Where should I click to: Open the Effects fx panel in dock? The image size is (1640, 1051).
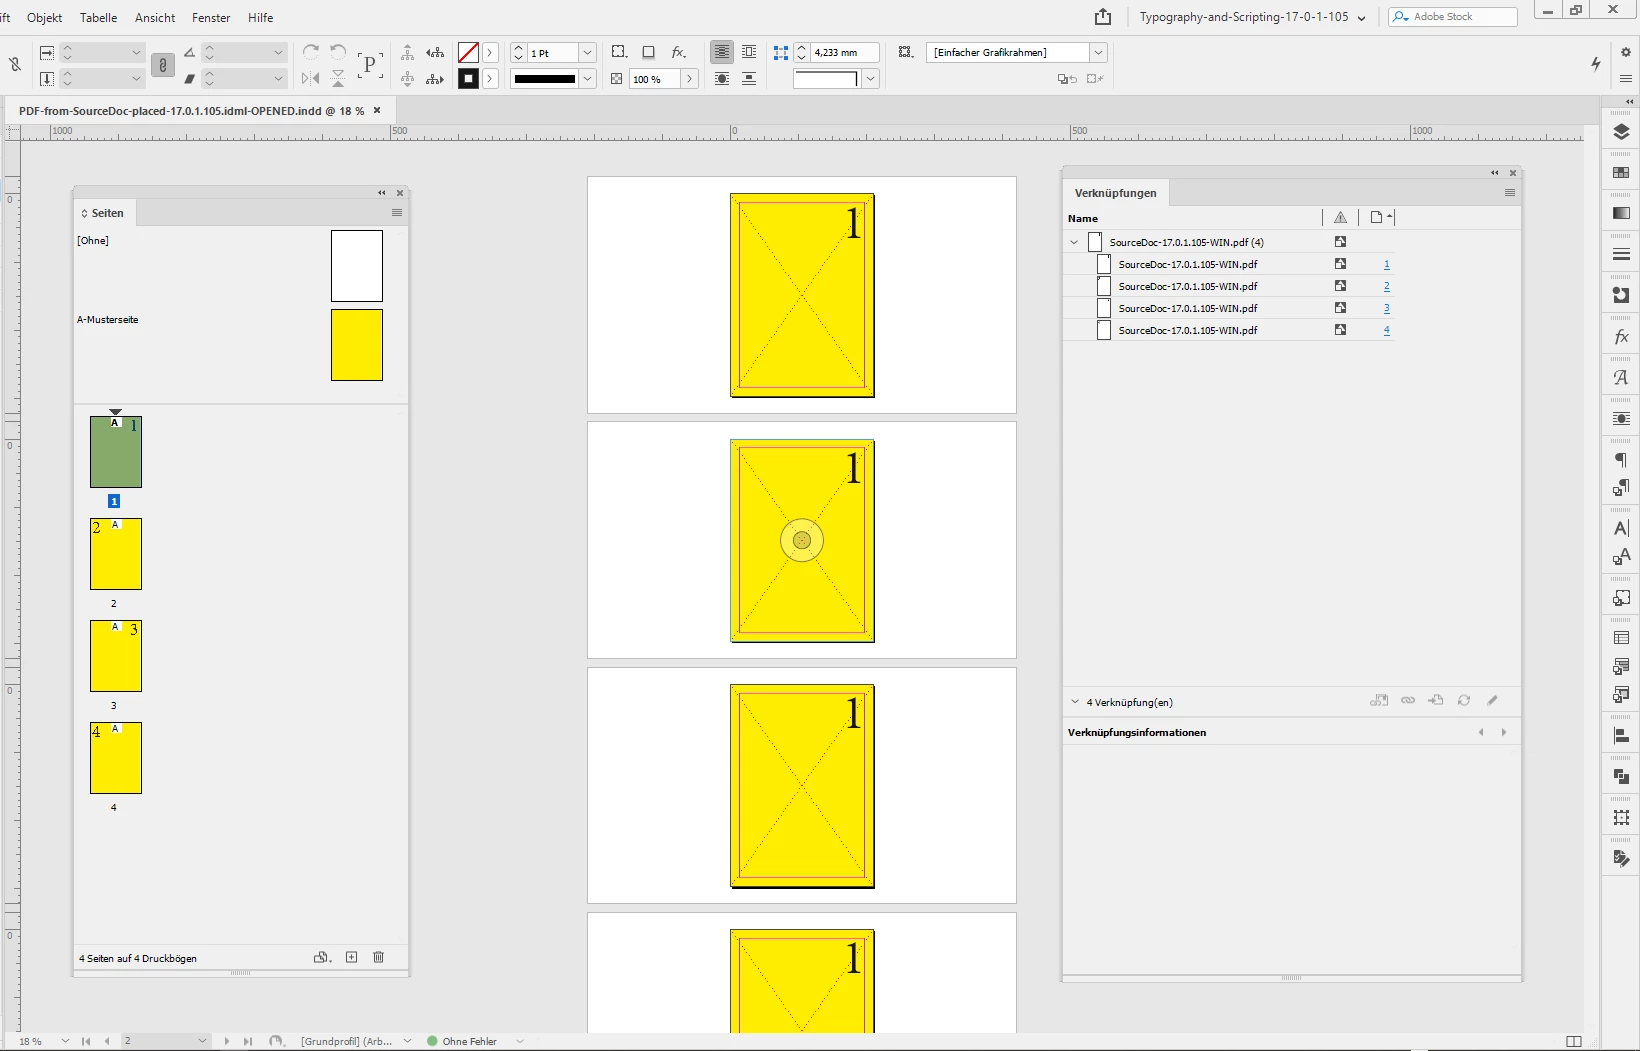click(x=1621, y=337)
